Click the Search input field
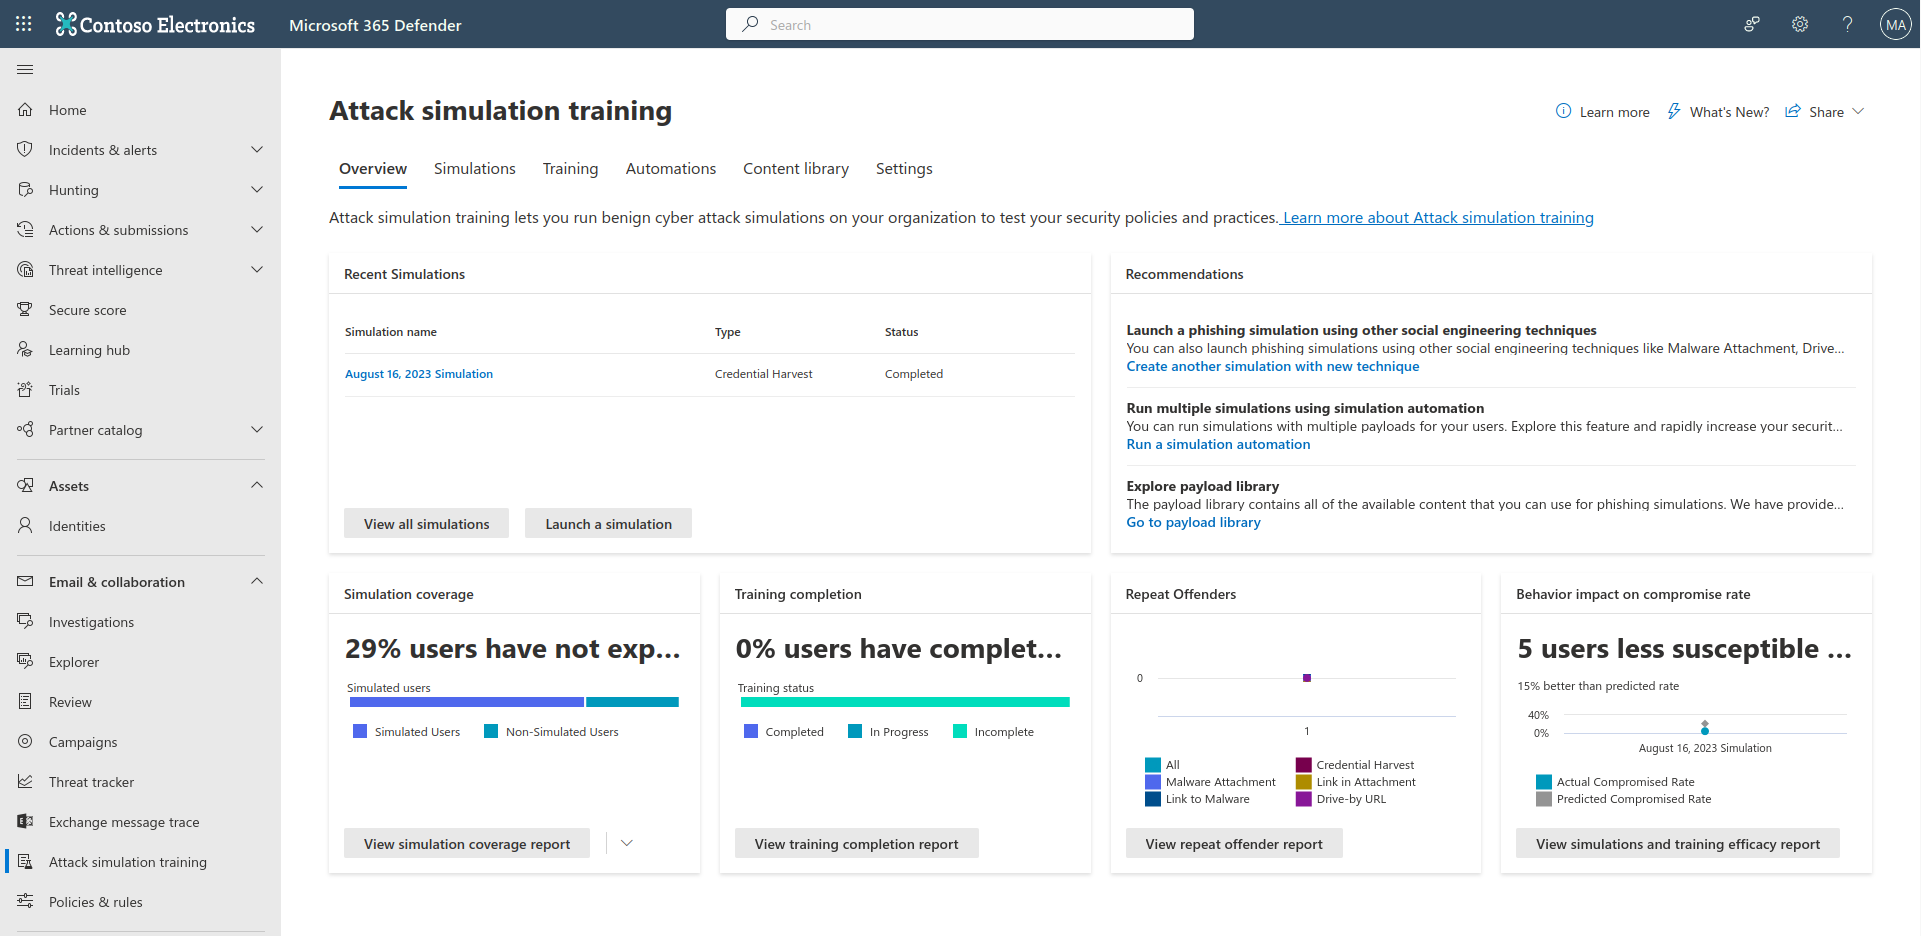The image size is (1921, 936). tap(960, 24)
